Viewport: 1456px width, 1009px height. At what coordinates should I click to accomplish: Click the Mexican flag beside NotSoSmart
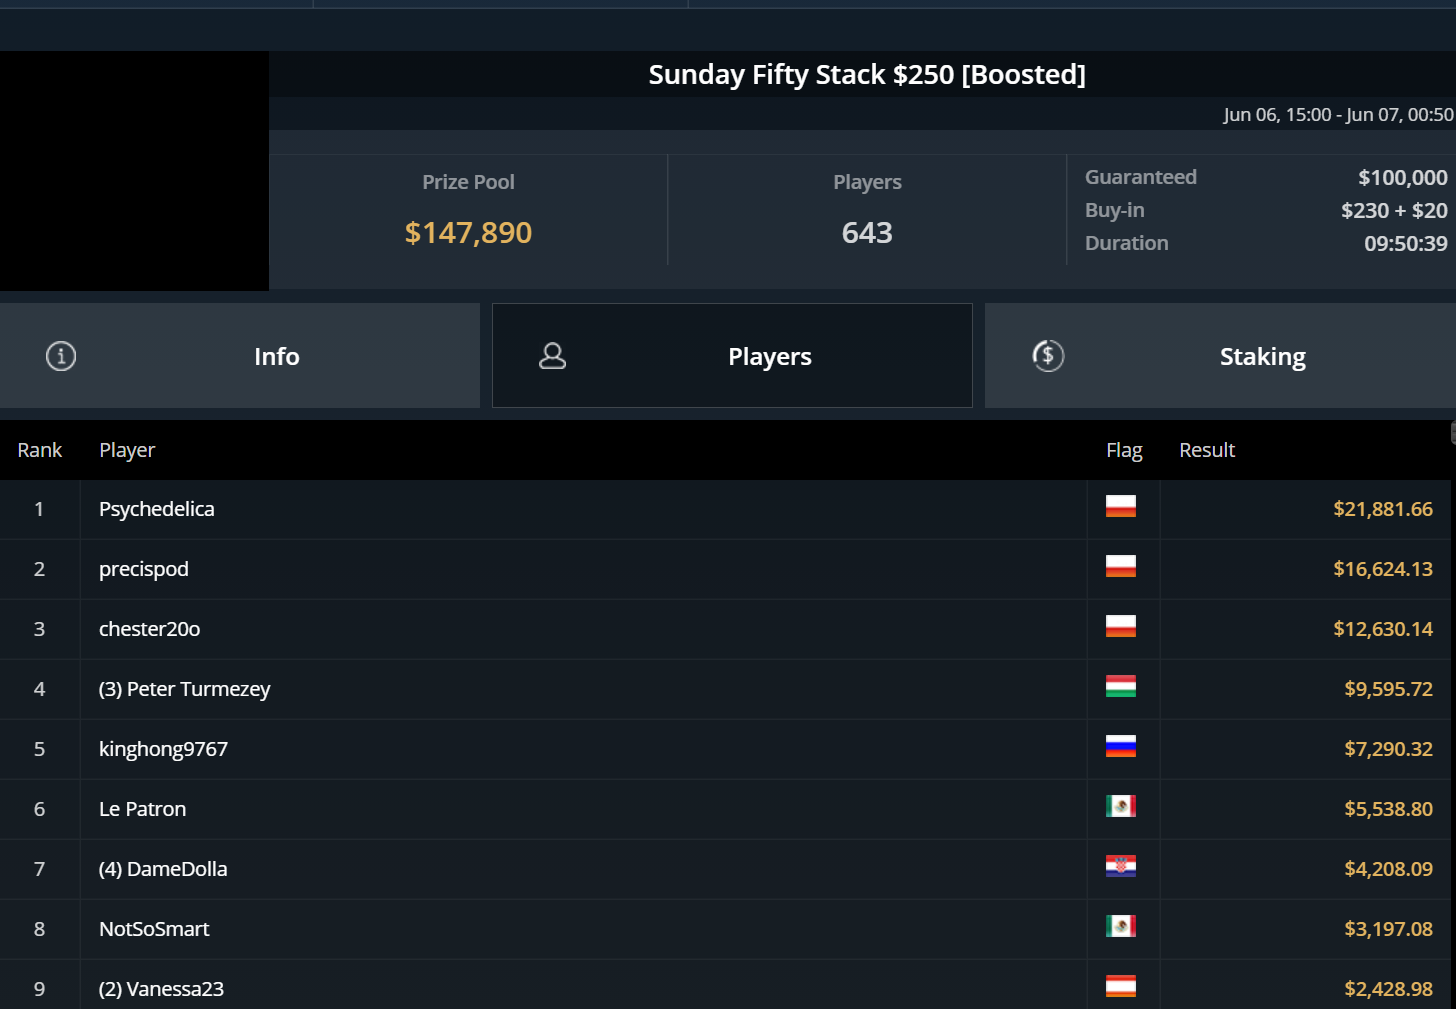point(1120,927)
